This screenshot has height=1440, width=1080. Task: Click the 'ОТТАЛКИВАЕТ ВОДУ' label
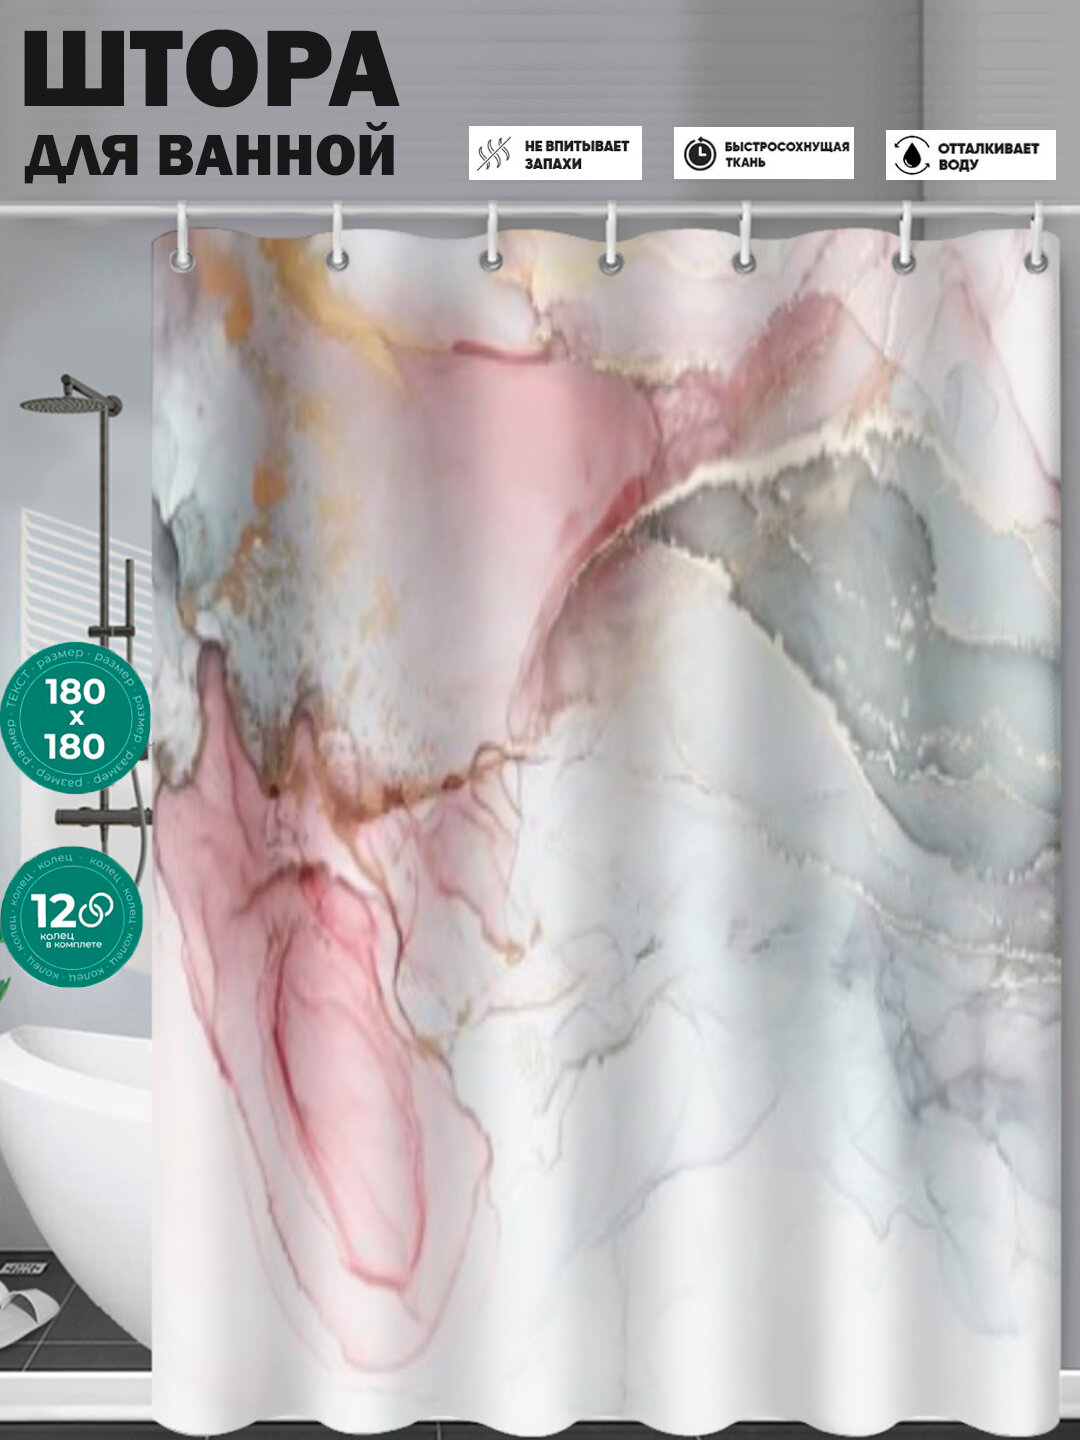[x=988, y=156]
